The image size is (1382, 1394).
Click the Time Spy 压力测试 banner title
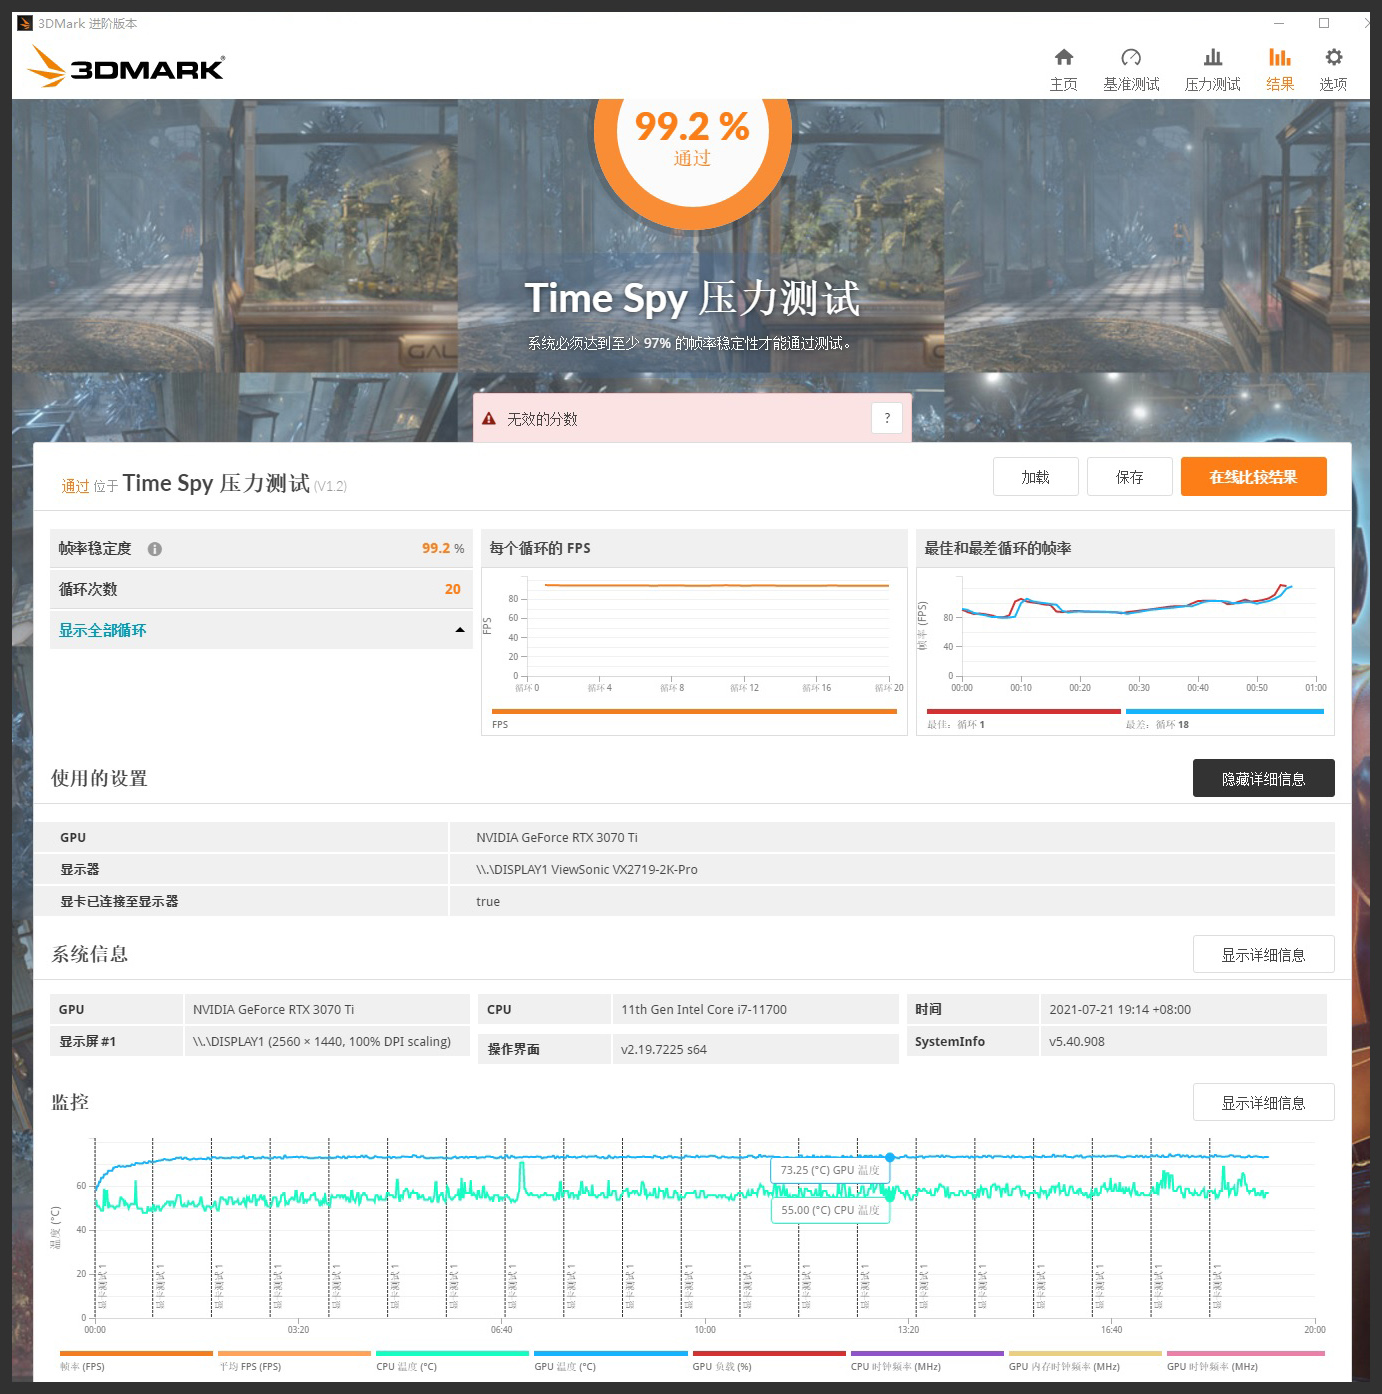click(x=692, y=298)
